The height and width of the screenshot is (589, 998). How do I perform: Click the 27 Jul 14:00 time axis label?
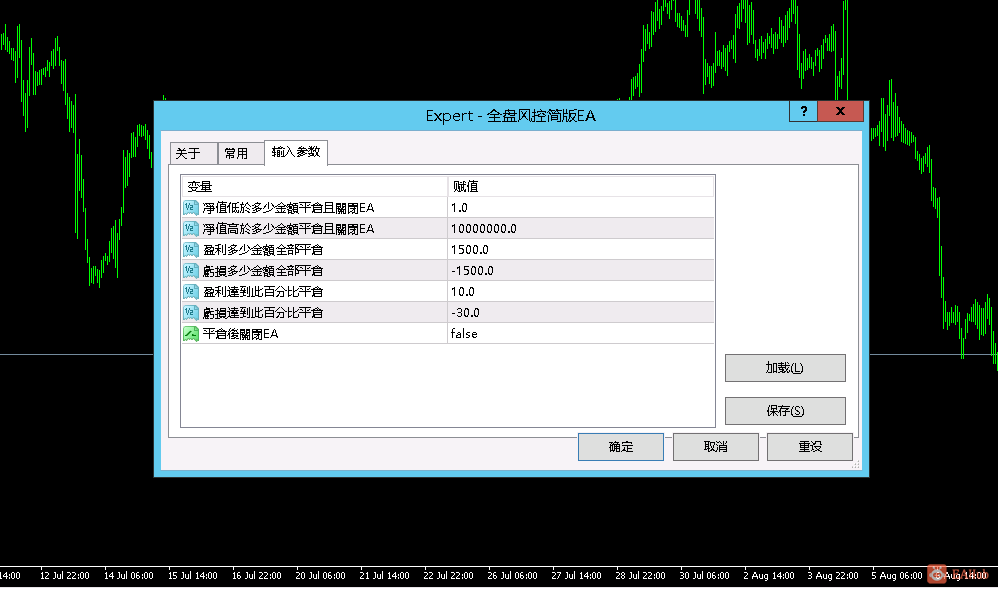(x=576, y=576)
